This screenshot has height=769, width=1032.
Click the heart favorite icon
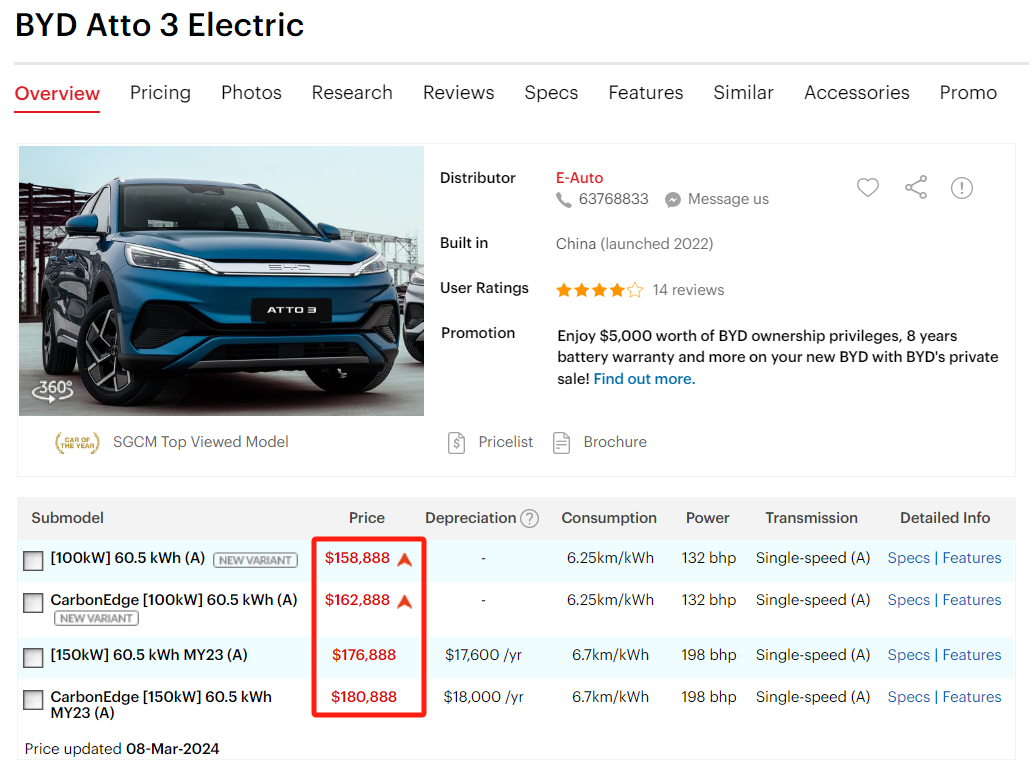(867, 187)
